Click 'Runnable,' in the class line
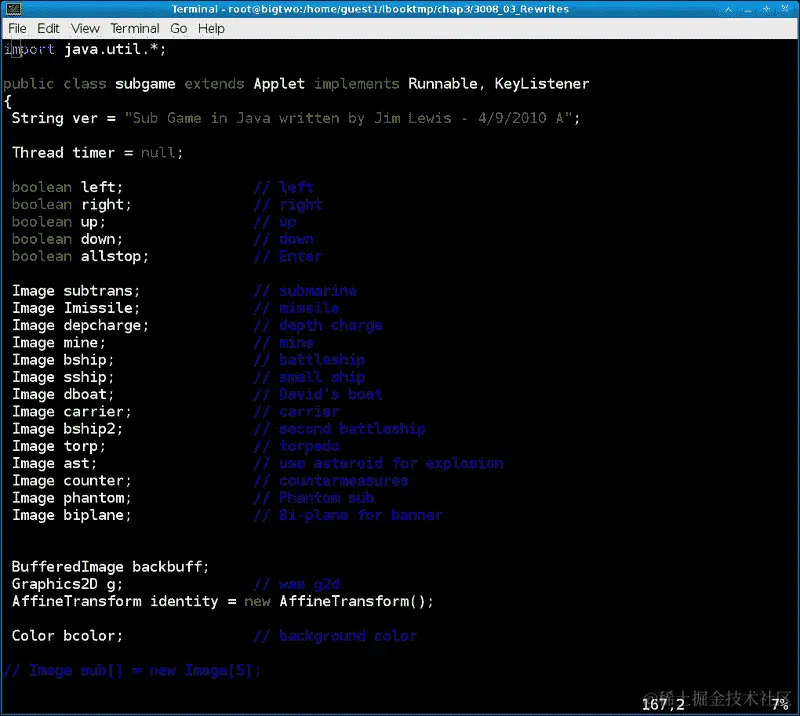 [446, 84]
